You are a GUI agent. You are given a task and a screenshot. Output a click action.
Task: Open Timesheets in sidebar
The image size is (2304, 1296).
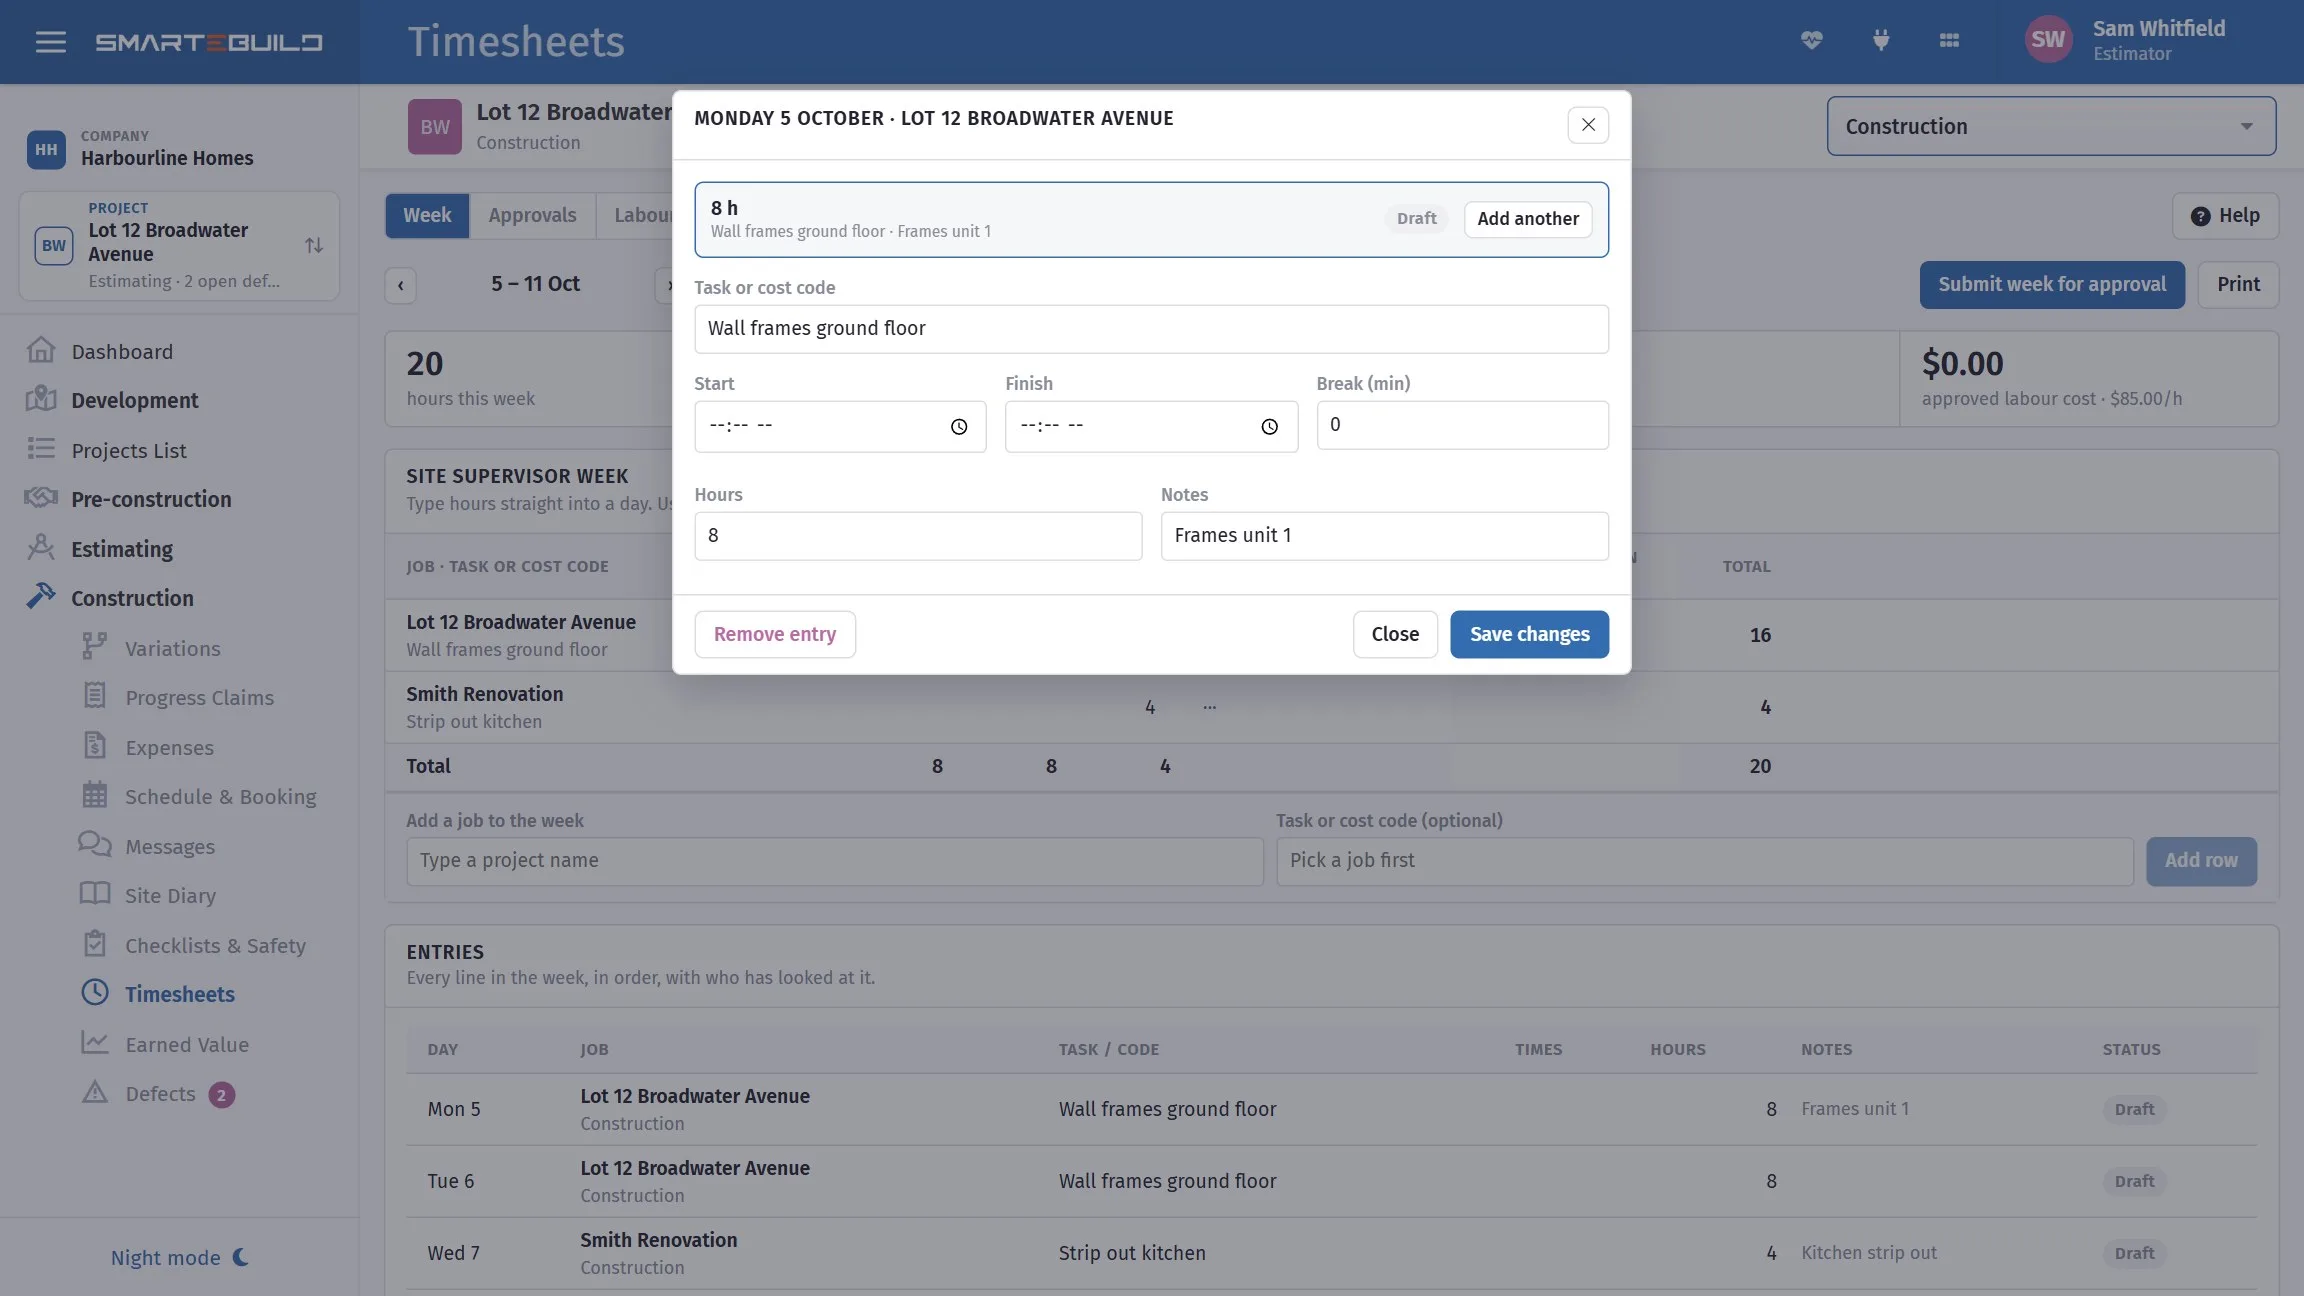tap(179, 995)
